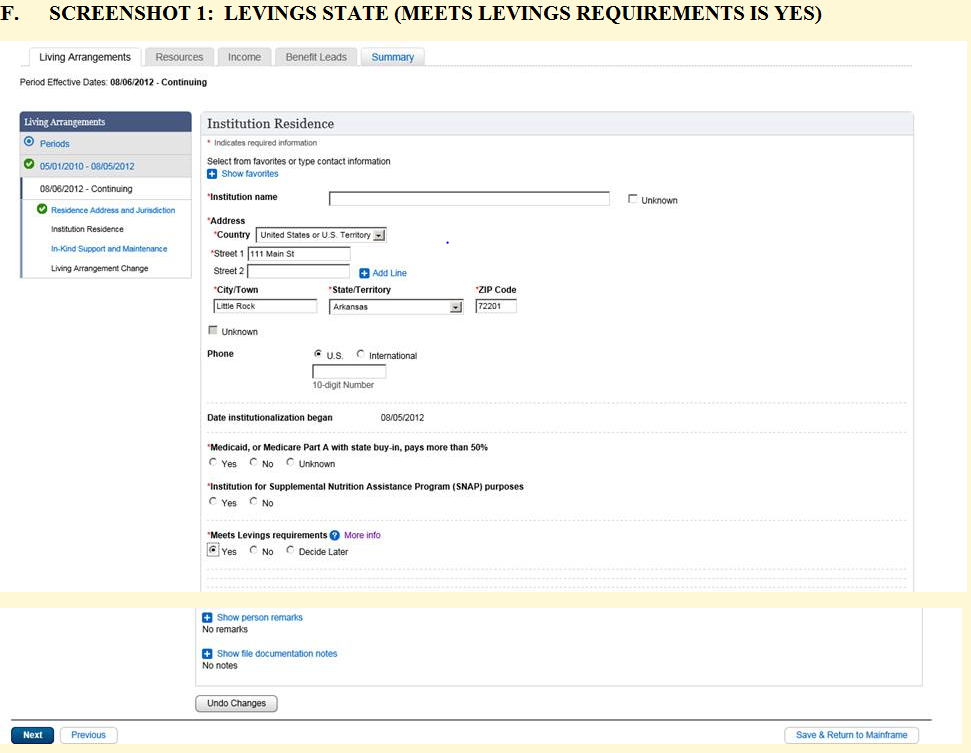Open the State/Territory dropdown
This screenshot has height=753, width=971.
[x=456, y=307]
